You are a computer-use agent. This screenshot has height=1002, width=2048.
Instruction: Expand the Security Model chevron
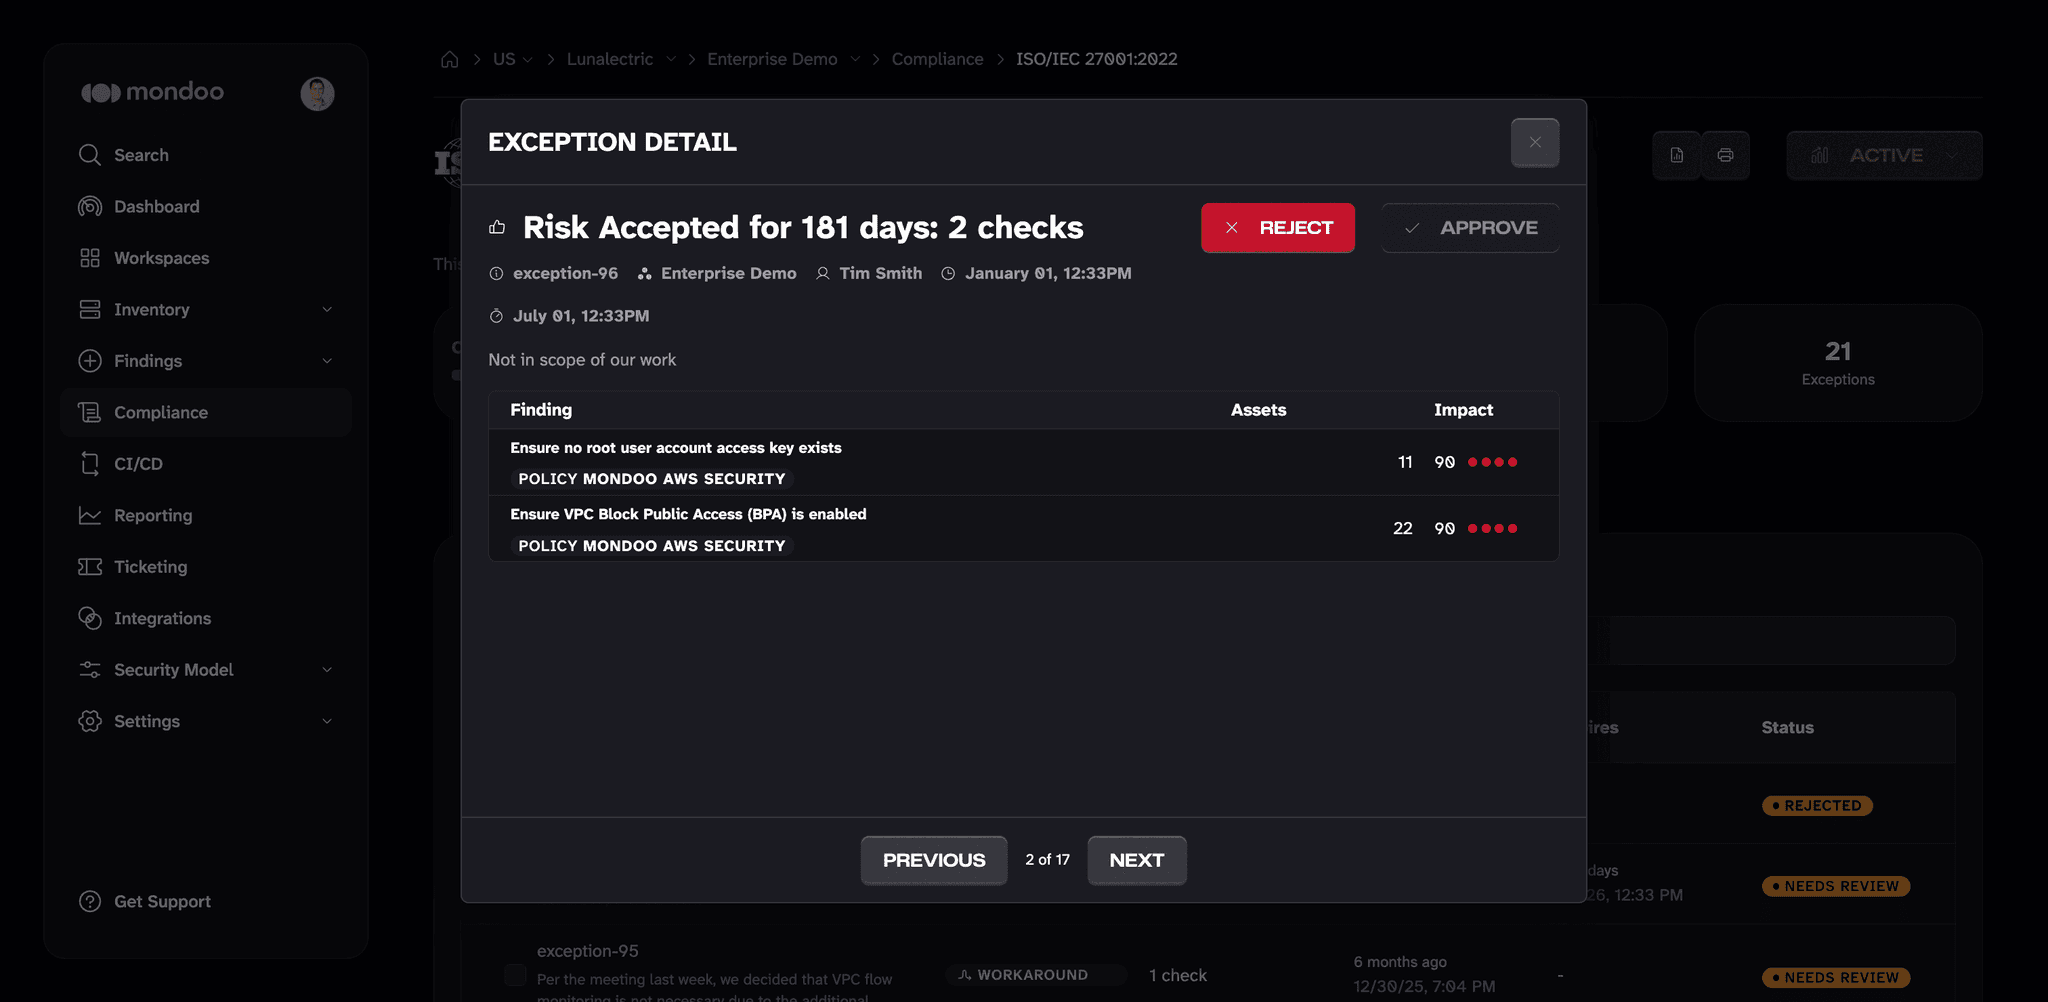[x=327, y=670]
